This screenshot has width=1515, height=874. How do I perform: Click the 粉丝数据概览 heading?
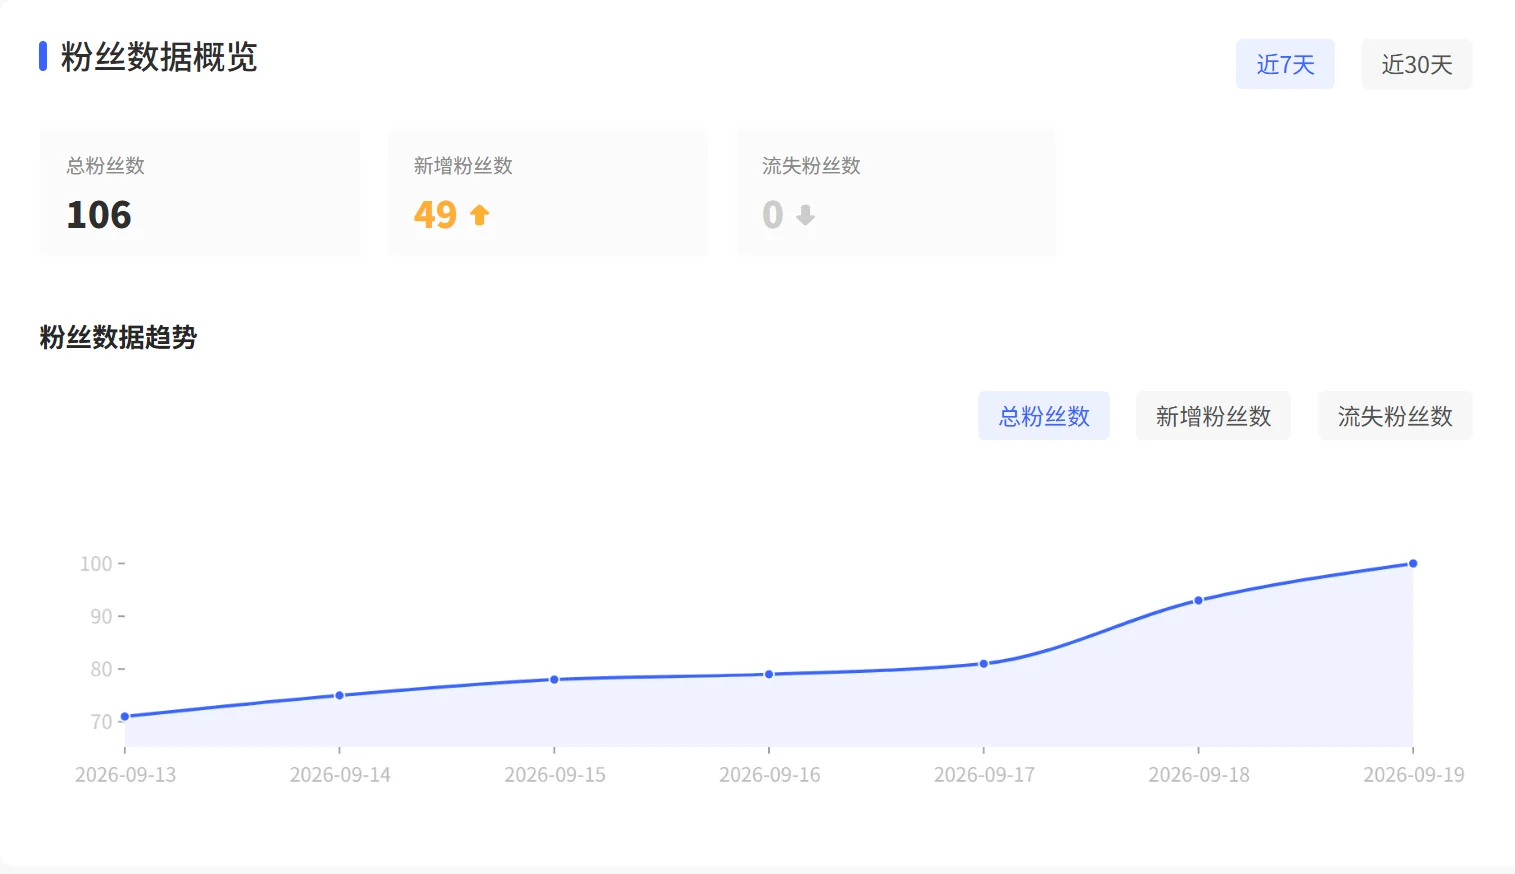click(x=159, y=57)
